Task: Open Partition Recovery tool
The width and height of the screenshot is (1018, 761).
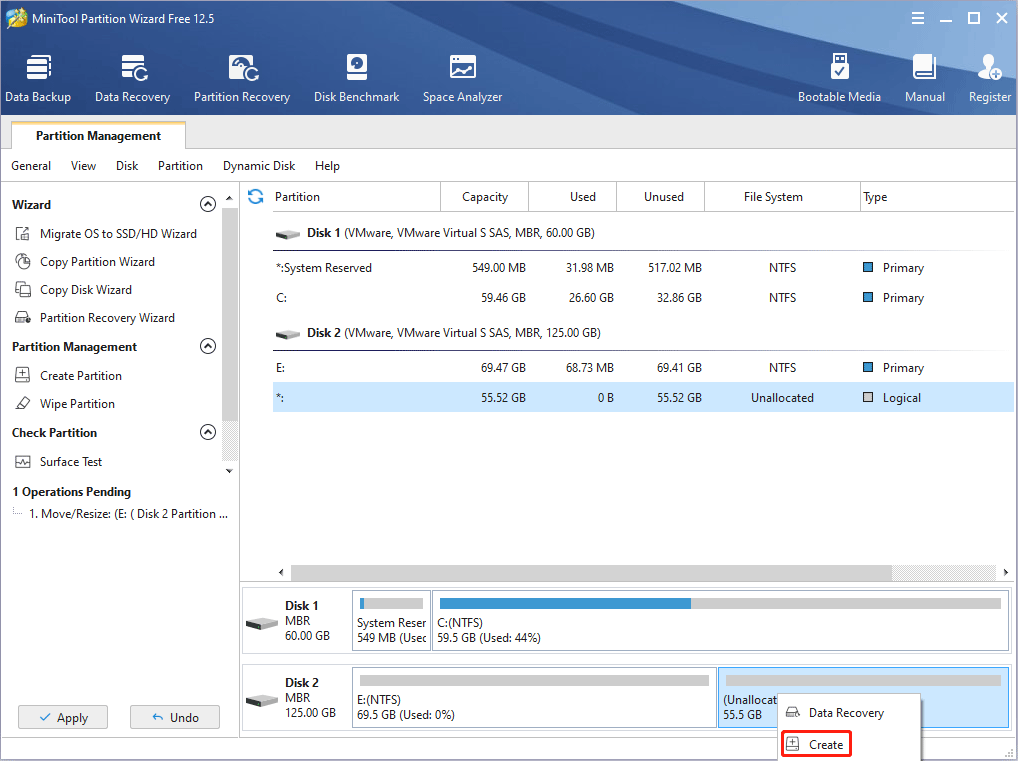Action: [x=242, y=79]
